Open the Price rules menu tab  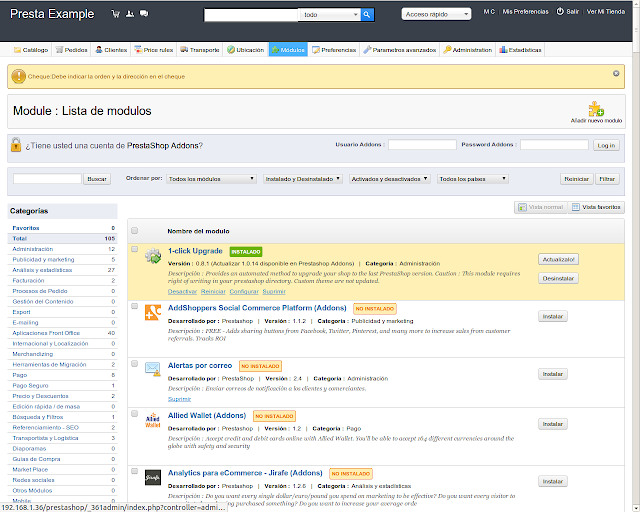click(154, 50)
